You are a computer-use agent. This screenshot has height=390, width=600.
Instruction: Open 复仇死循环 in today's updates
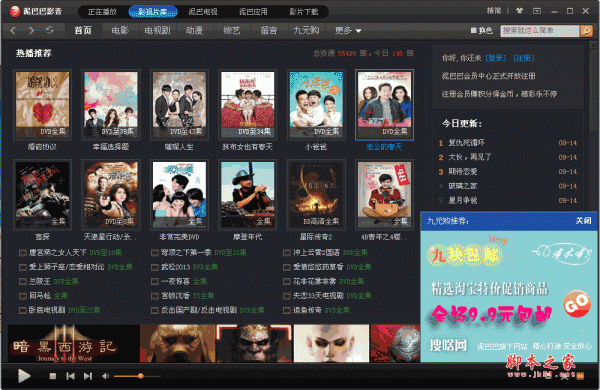point(466,143)
